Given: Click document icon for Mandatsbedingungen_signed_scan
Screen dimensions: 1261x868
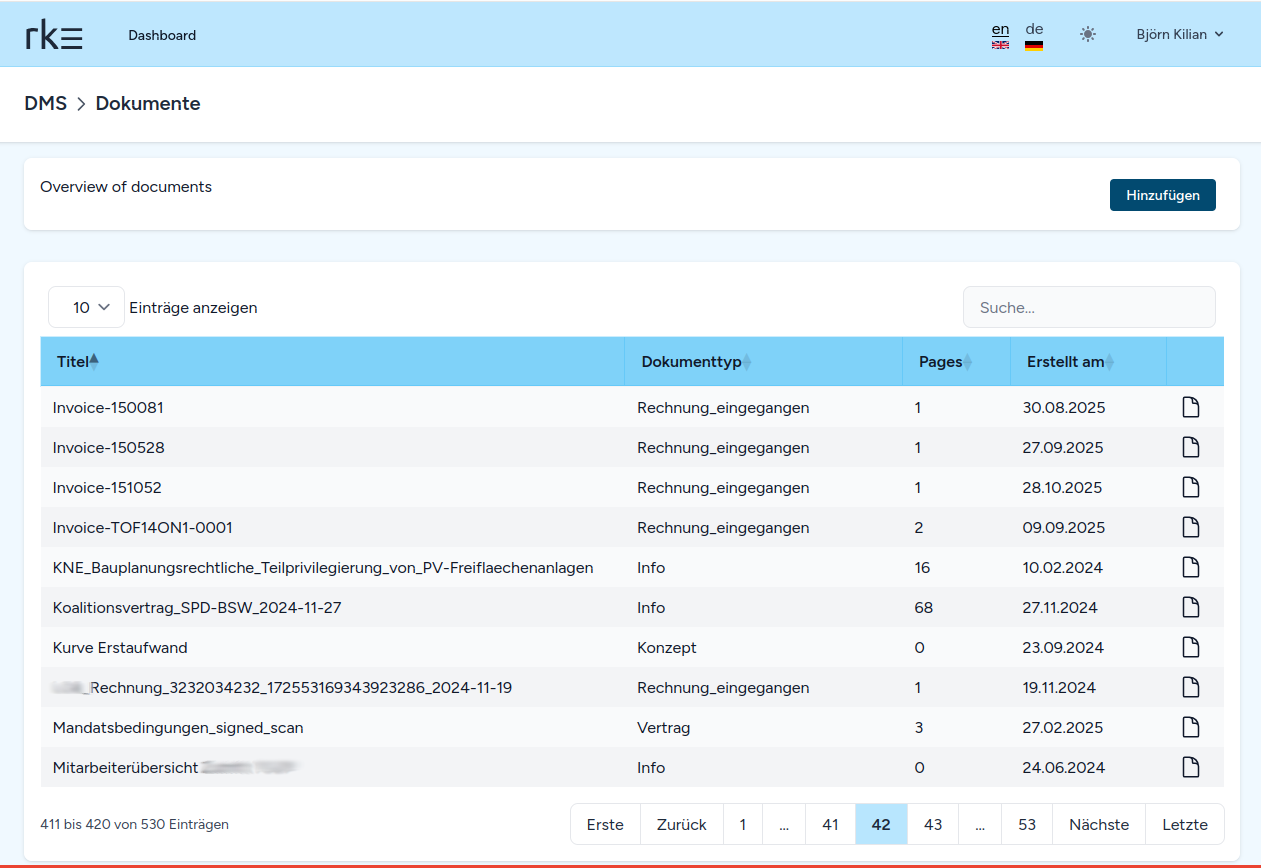Looking at the screenshot, I should [x=1190, y=728].
